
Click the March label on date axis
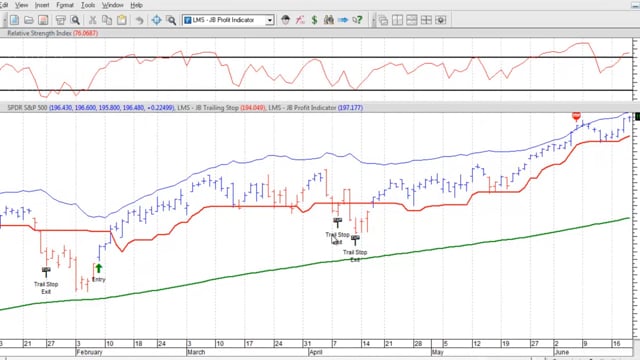196,352
